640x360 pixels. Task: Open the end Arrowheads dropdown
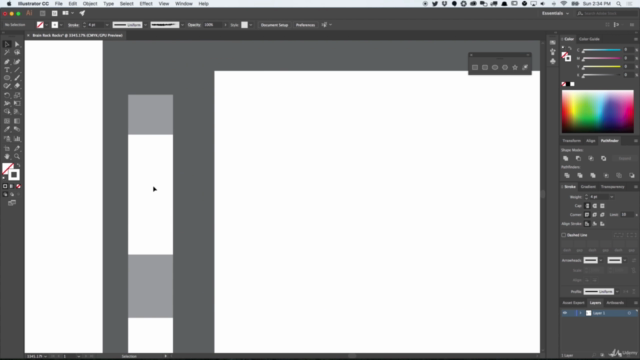click(x=625, y=260)
